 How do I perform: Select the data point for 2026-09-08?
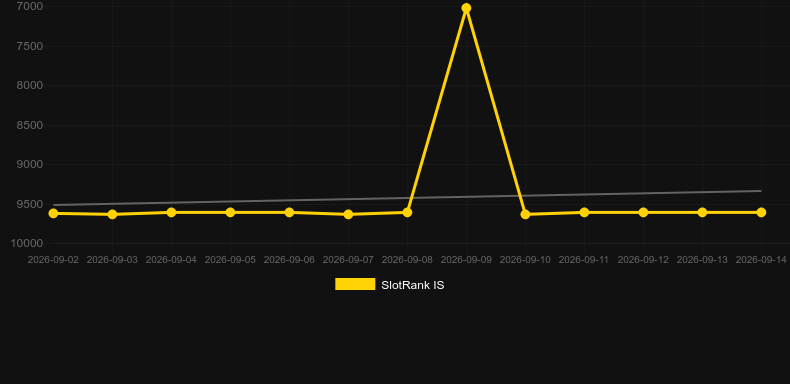(x=407, y=212)
